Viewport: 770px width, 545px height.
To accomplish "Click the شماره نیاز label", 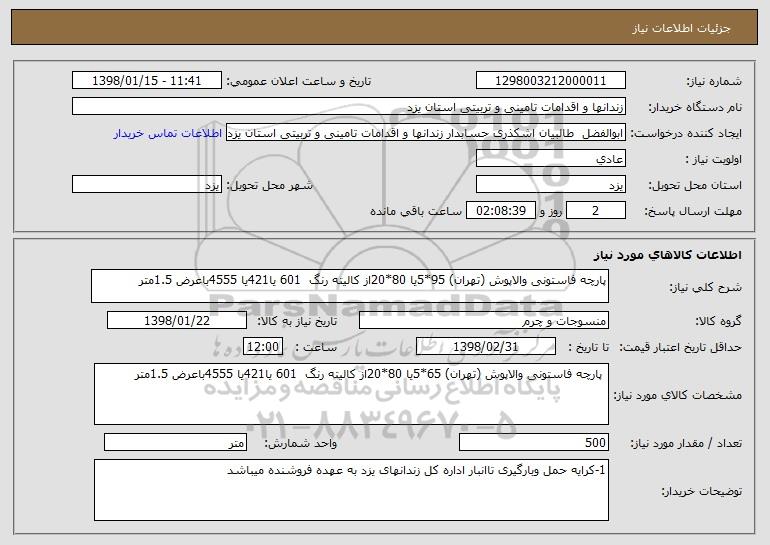I will point(714,82).
